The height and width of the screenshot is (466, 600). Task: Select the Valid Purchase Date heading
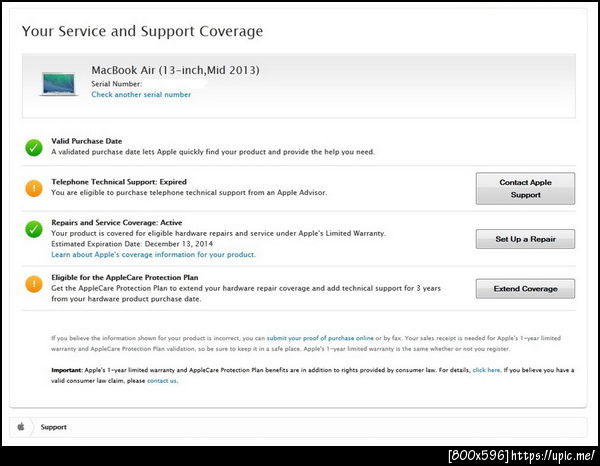[86, 141]
